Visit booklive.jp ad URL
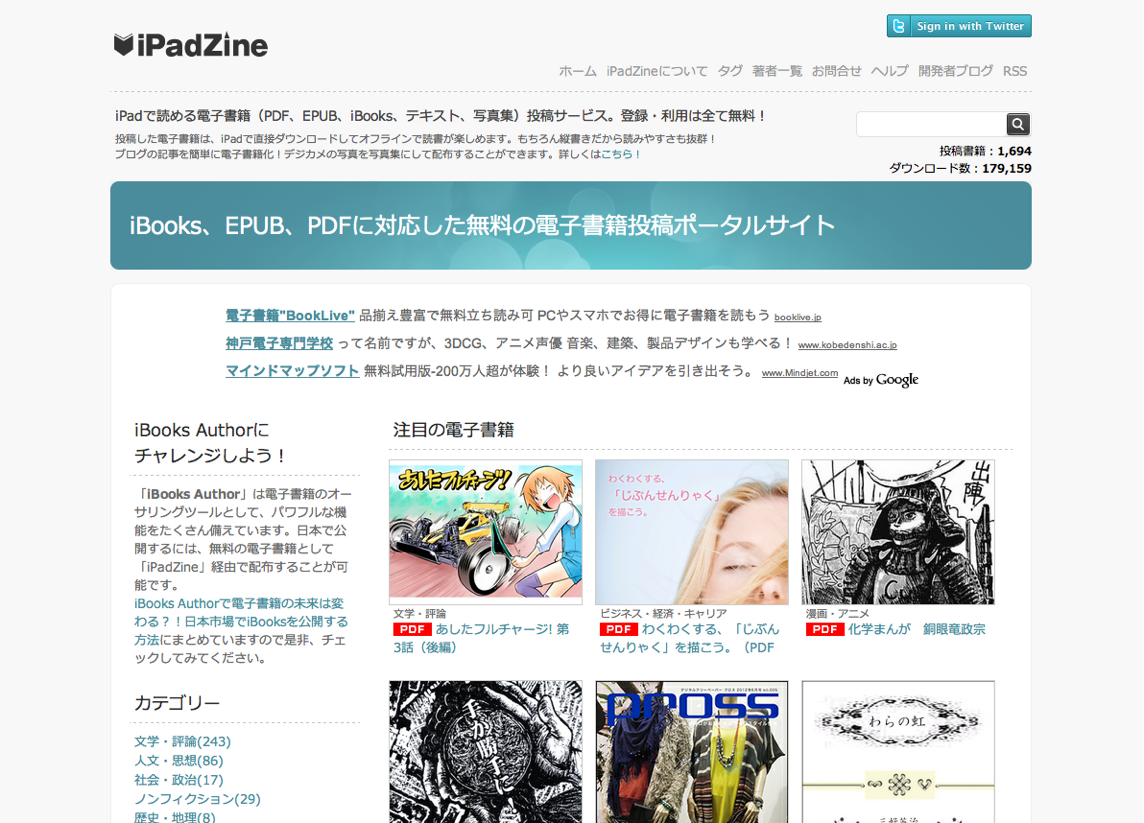The height and width of the screenshot is (823, 1144). [x=797, y=317]
